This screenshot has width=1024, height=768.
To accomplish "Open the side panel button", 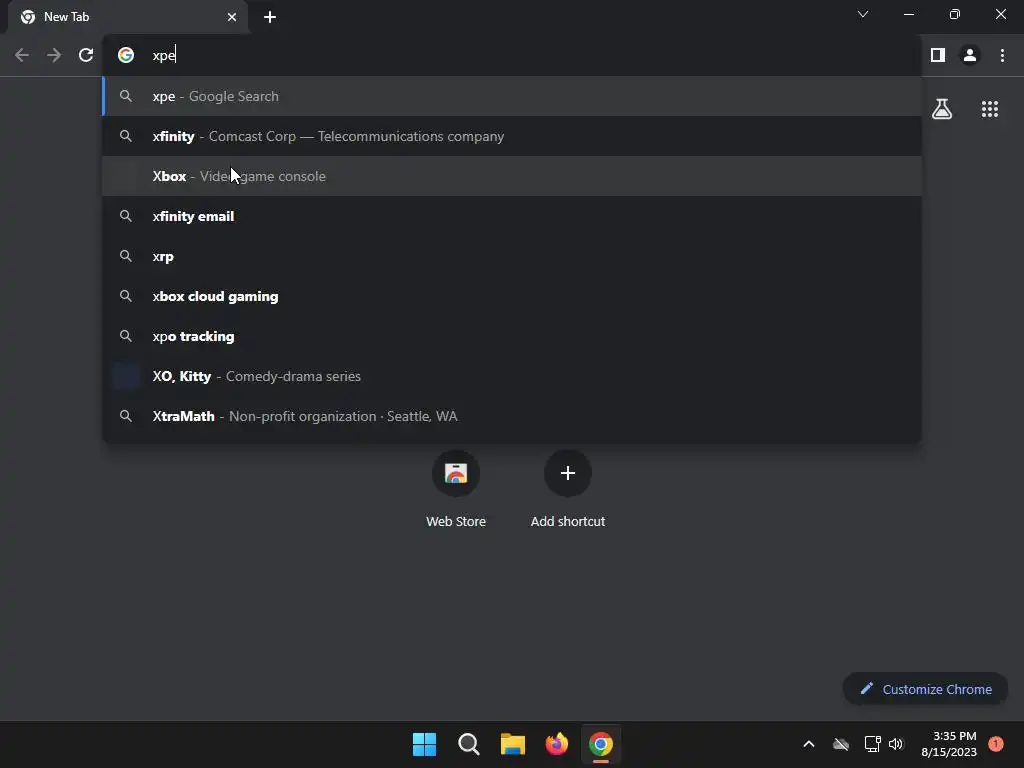I will pos(938,56).
